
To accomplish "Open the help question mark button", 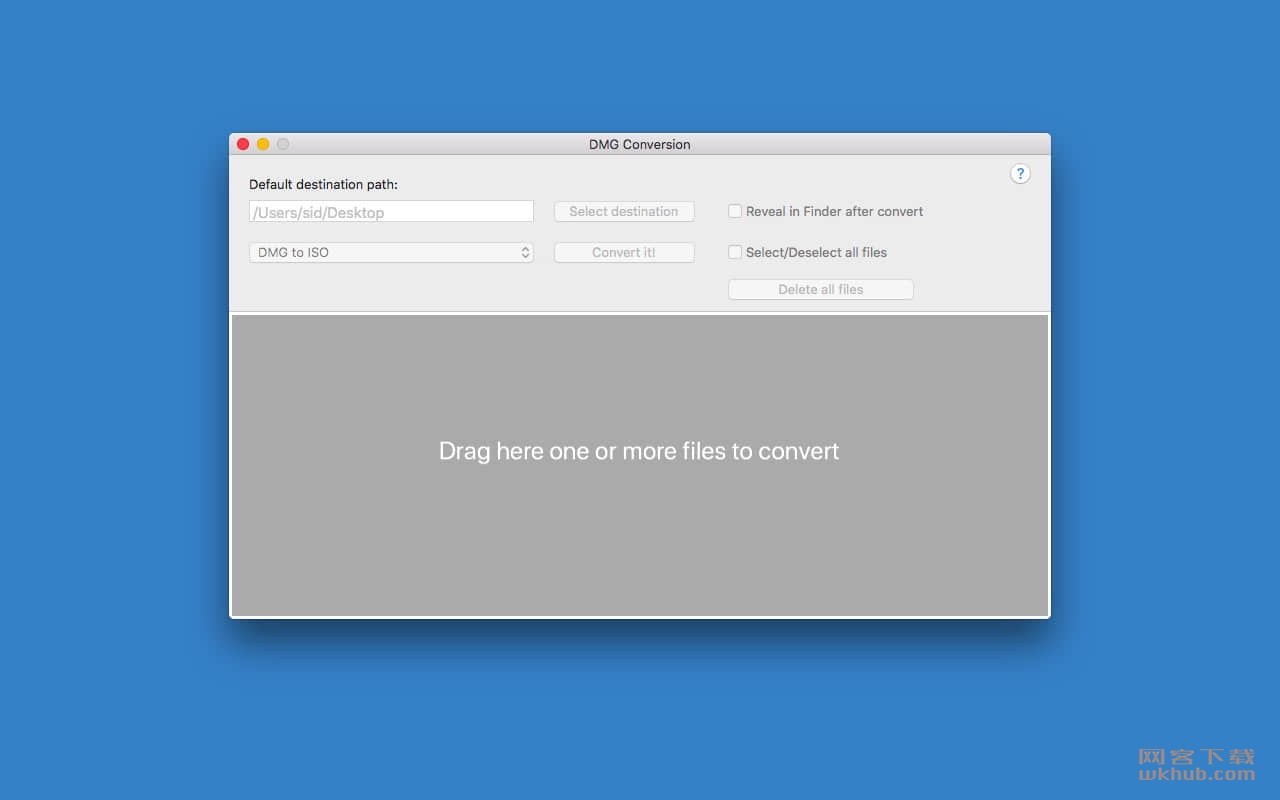I will click(x=1020, y=174).
